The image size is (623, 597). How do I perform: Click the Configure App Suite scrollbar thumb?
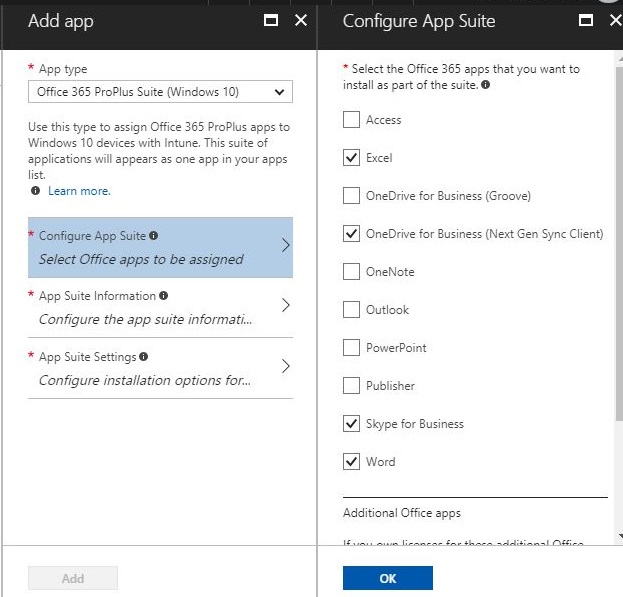coord(619,243)
